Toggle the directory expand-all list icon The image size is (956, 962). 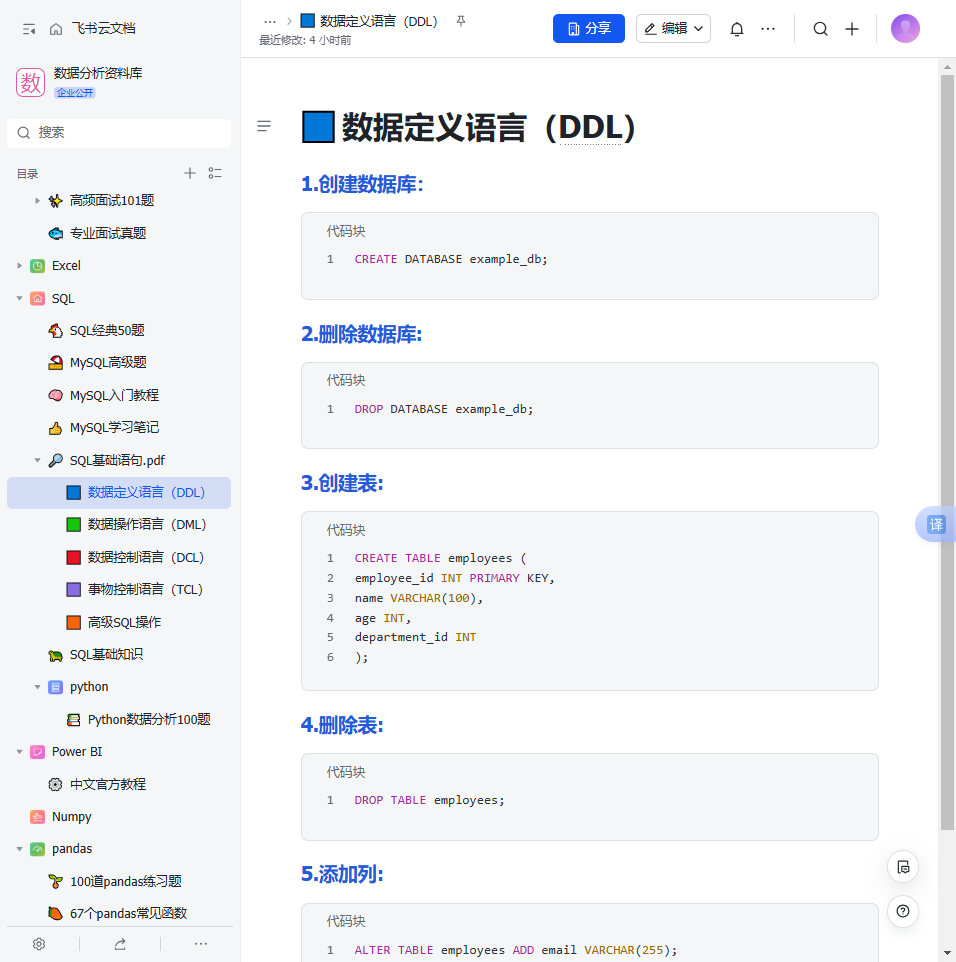tap(215, 173)
